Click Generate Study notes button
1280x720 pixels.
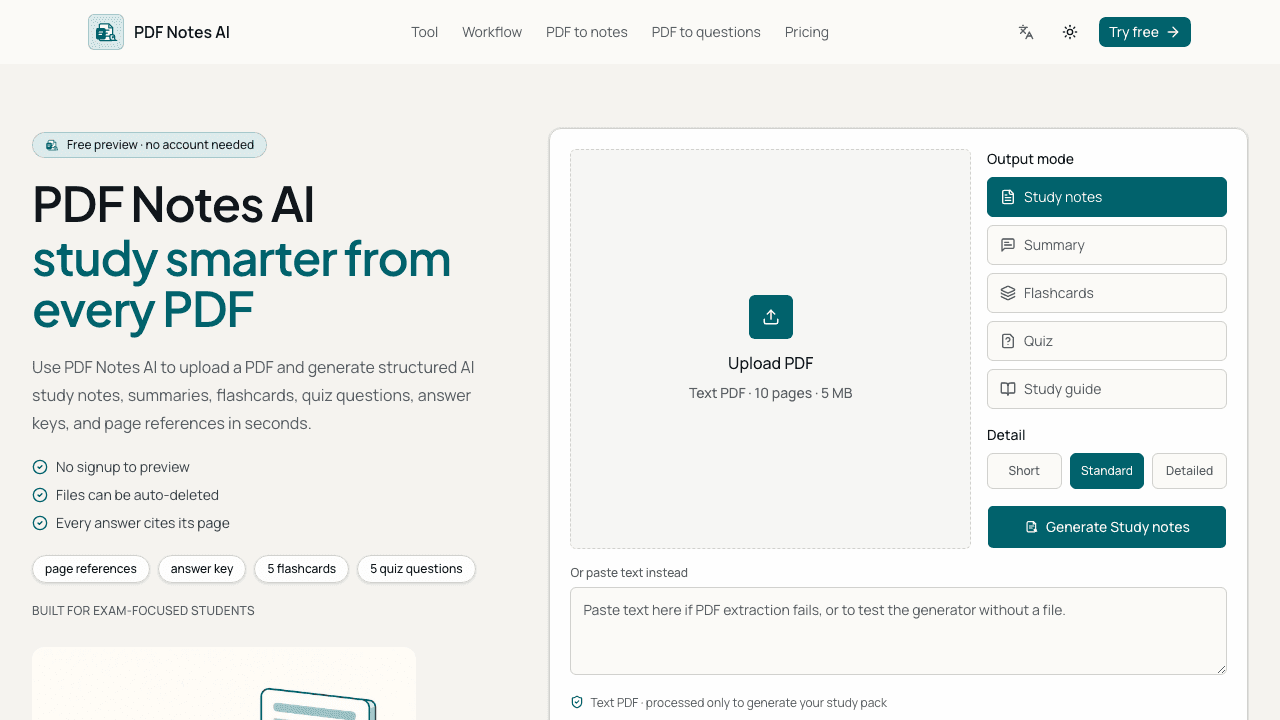click(x=1107, y=527)
